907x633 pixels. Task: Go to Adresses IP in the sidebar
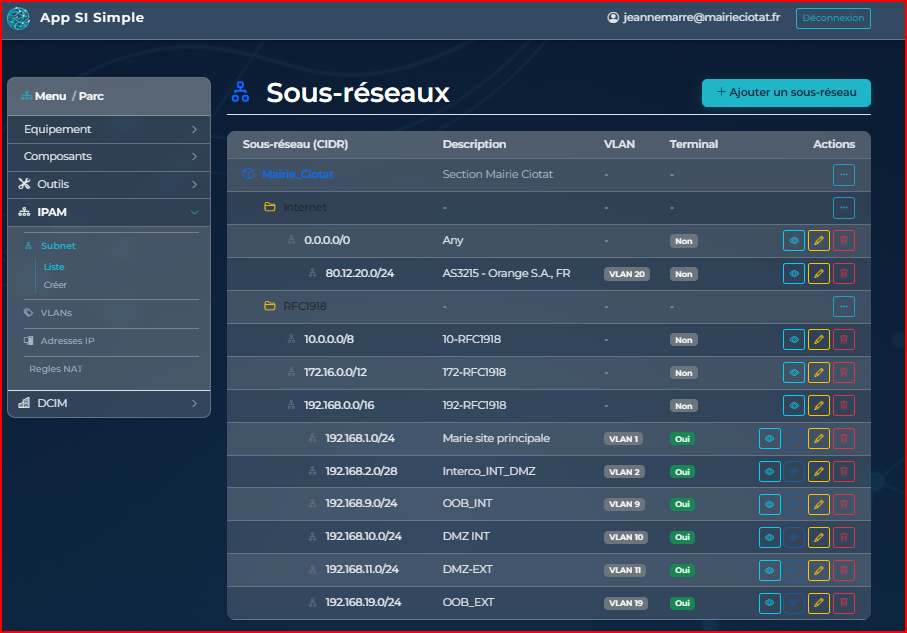pyautogui.click(x=67, y=341)
